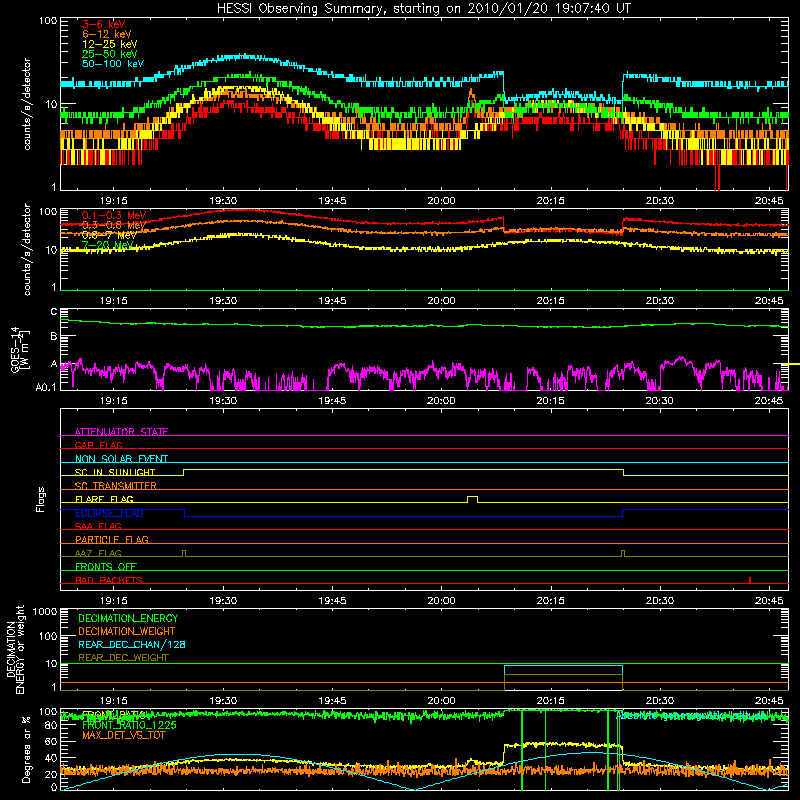Click the REAR_DEC_WEIGHT legend label
This screenshot has height=800, width=800.
click(x=123, y=658)
